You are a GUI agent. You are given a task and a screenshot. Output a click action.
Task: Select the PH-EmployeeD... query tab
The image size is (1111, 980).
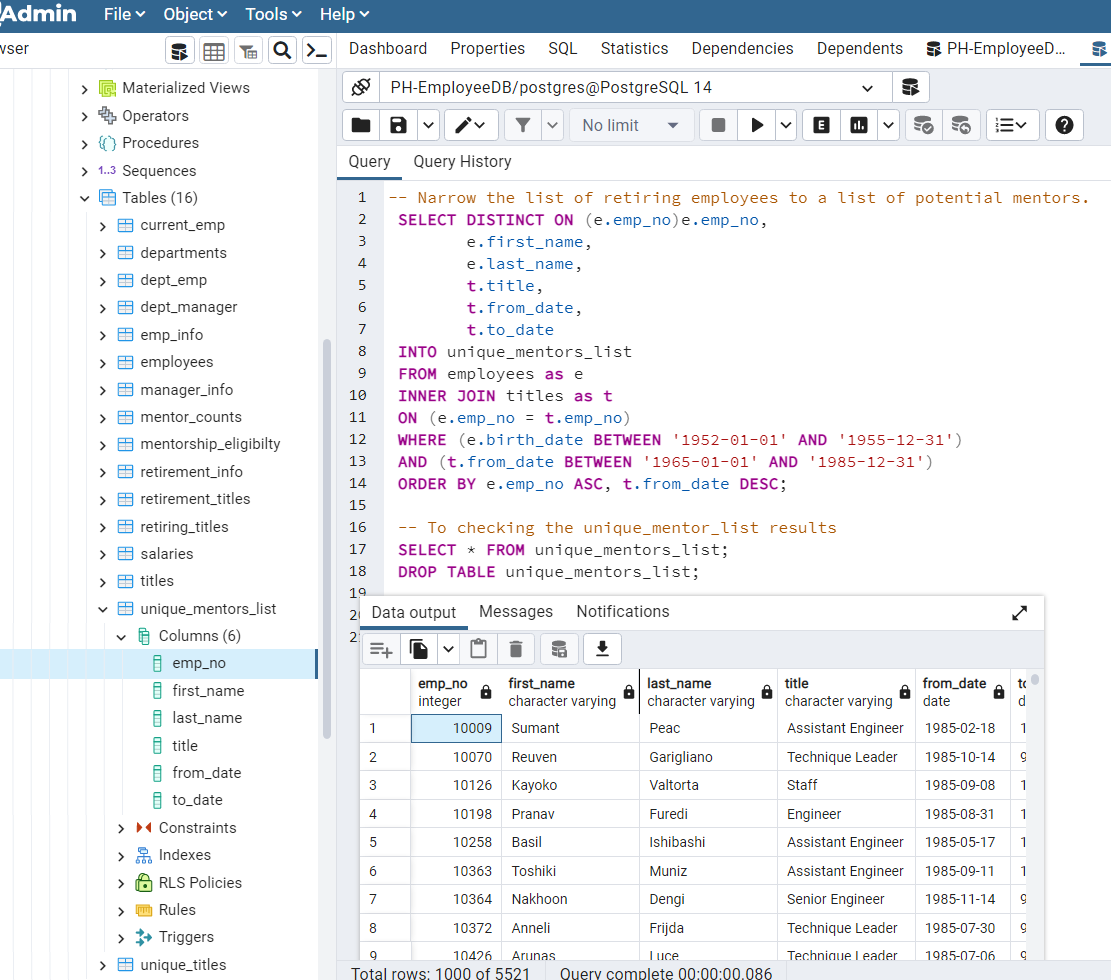996,48
